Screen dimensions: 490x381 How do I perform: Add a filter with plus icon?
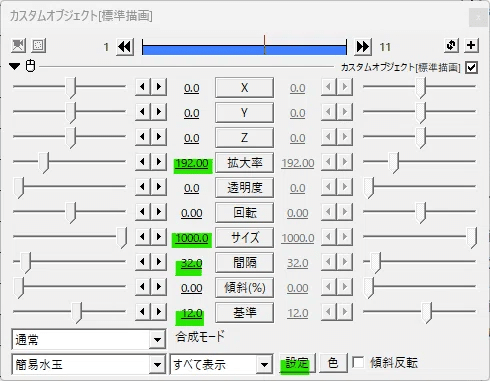pos(471,45)
